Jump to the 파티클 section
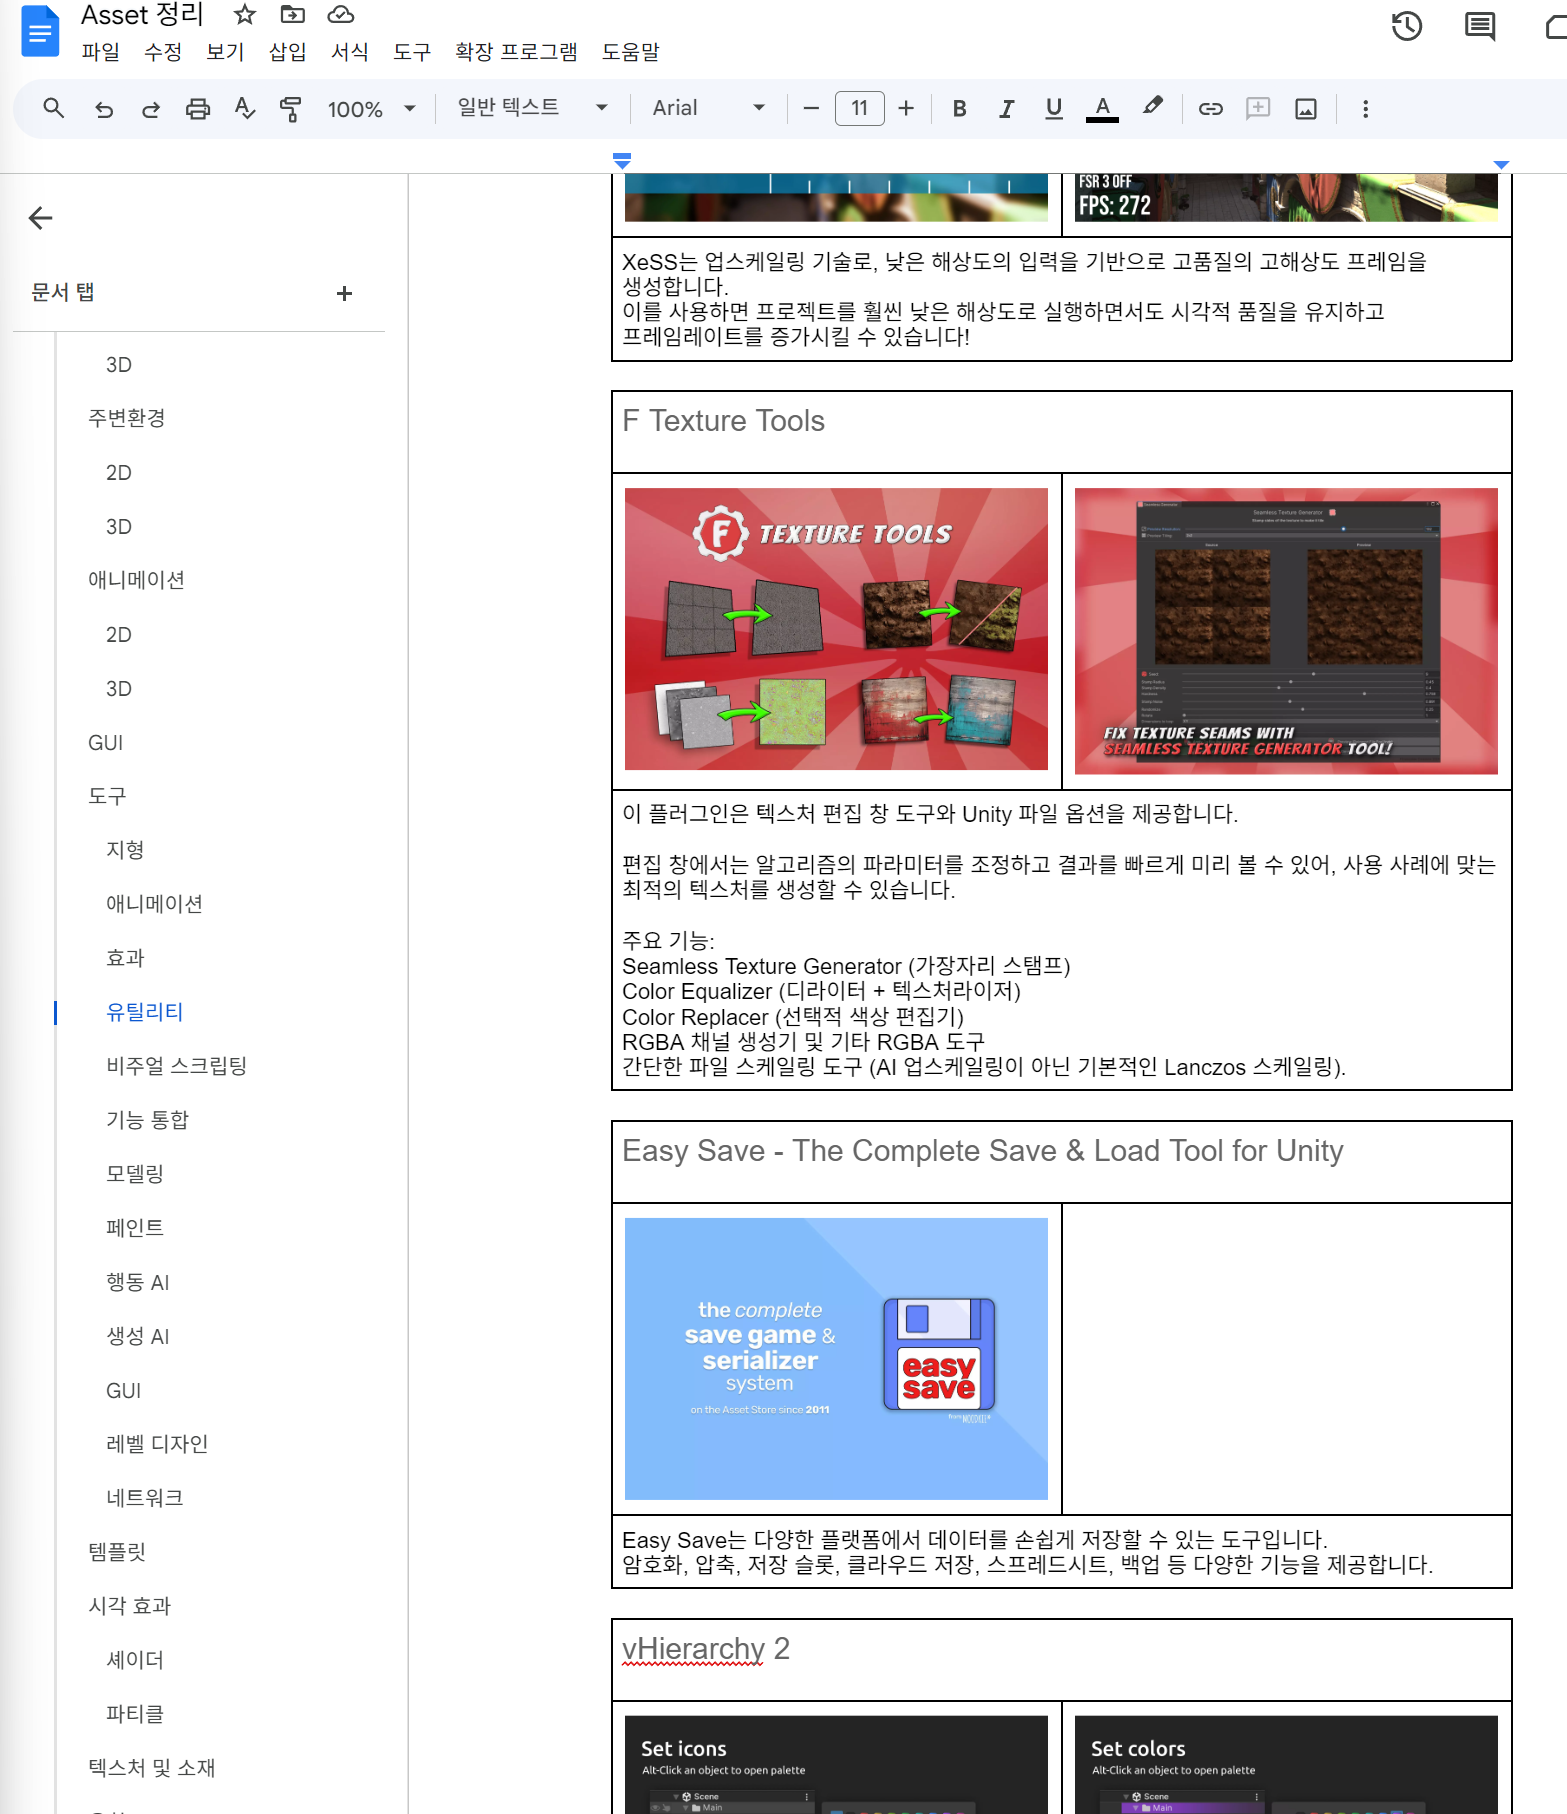Screen dimensions: 1567x1814 pyautogui.click(x=135, y=1714)
